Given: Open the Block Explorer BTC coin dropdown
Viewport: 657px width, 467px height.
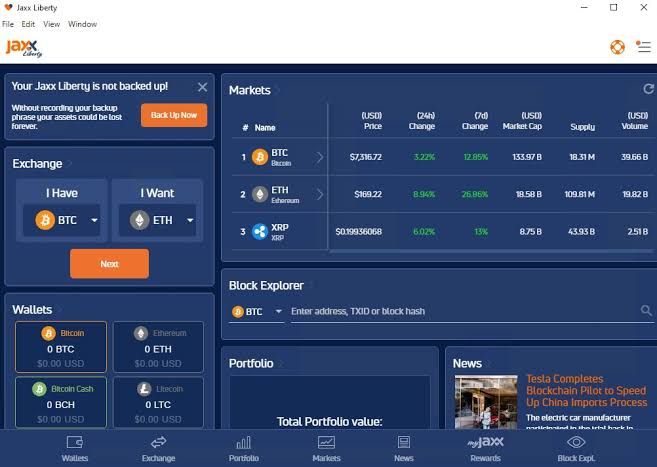Looking at the screenshot, I should coord(256,312).
